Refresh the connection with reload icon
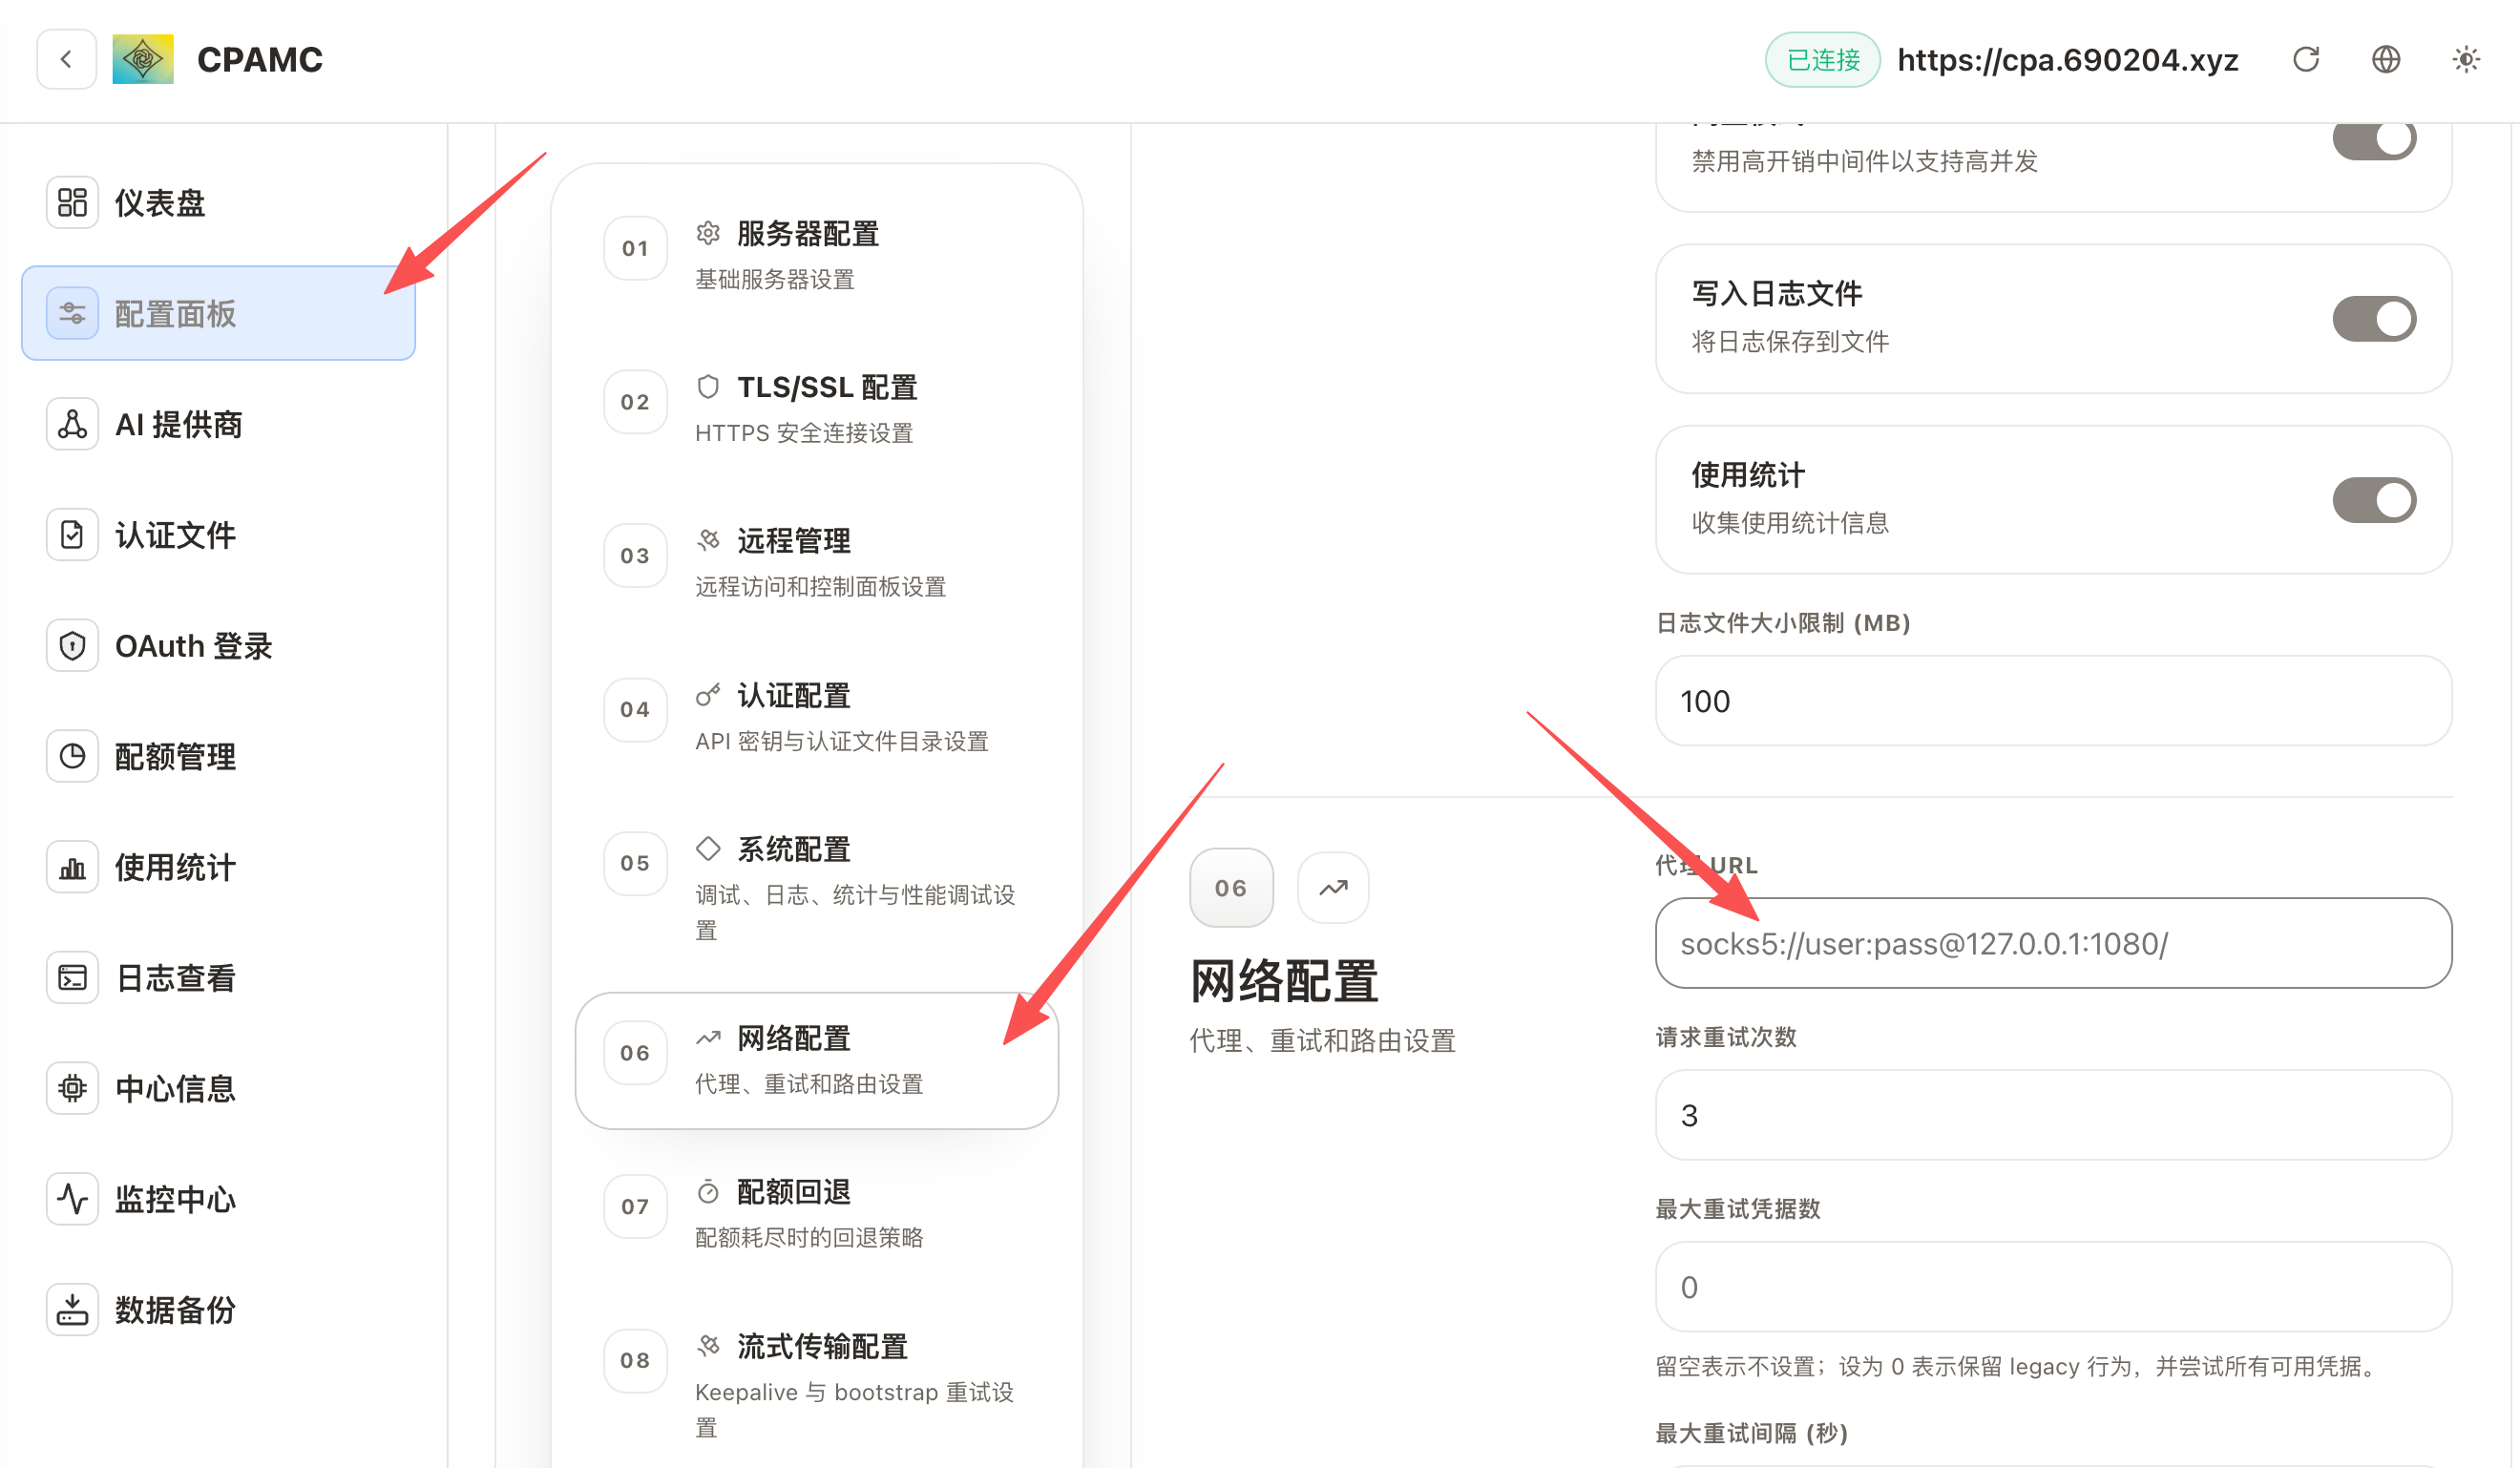2520x1468 pixels. (x=2306, y=60)
